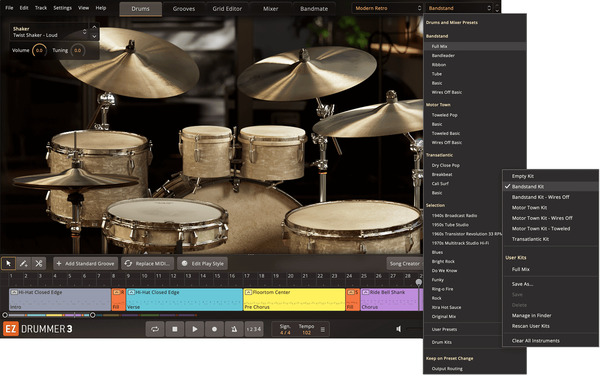Image resolution: width=600 pixels, height=376 pixels.
Task: Toggle the metronome icon
Action: (x=234, y=329)
